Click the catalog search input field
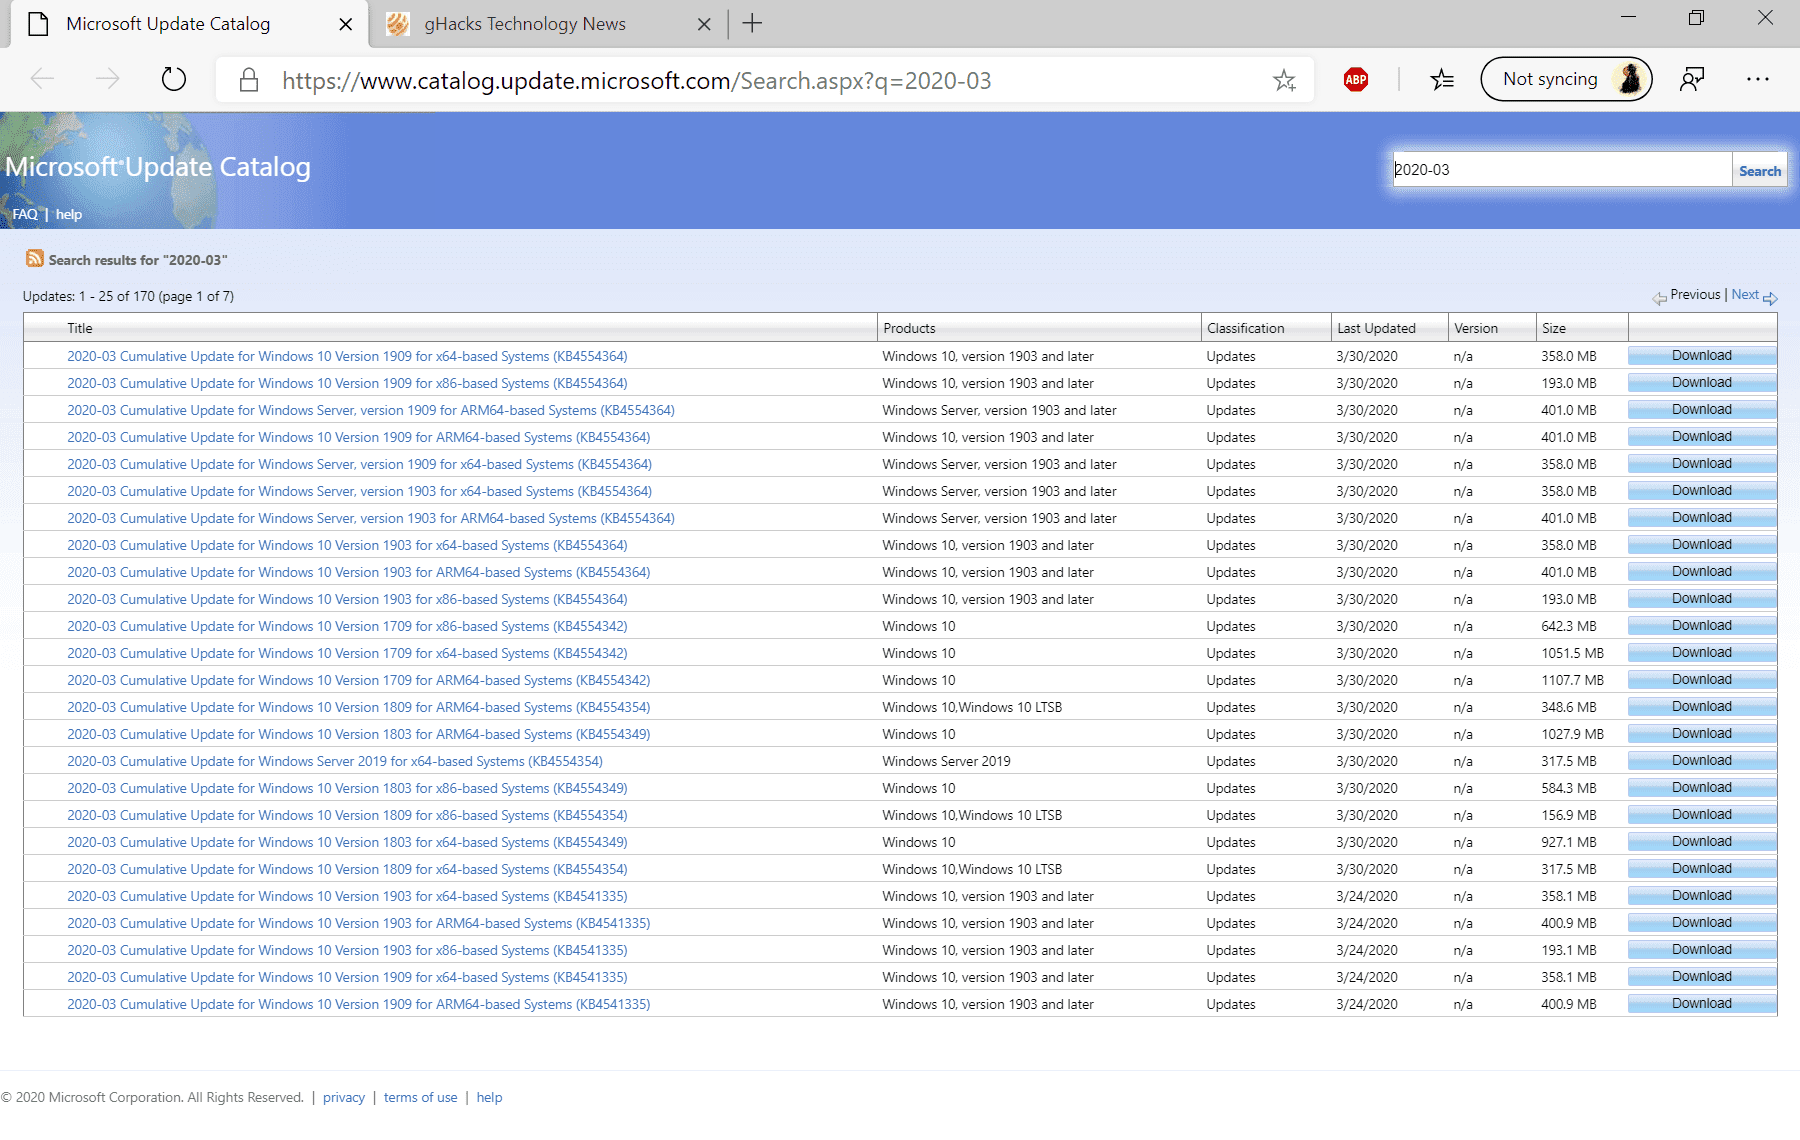 click(x=1562, y=170)
